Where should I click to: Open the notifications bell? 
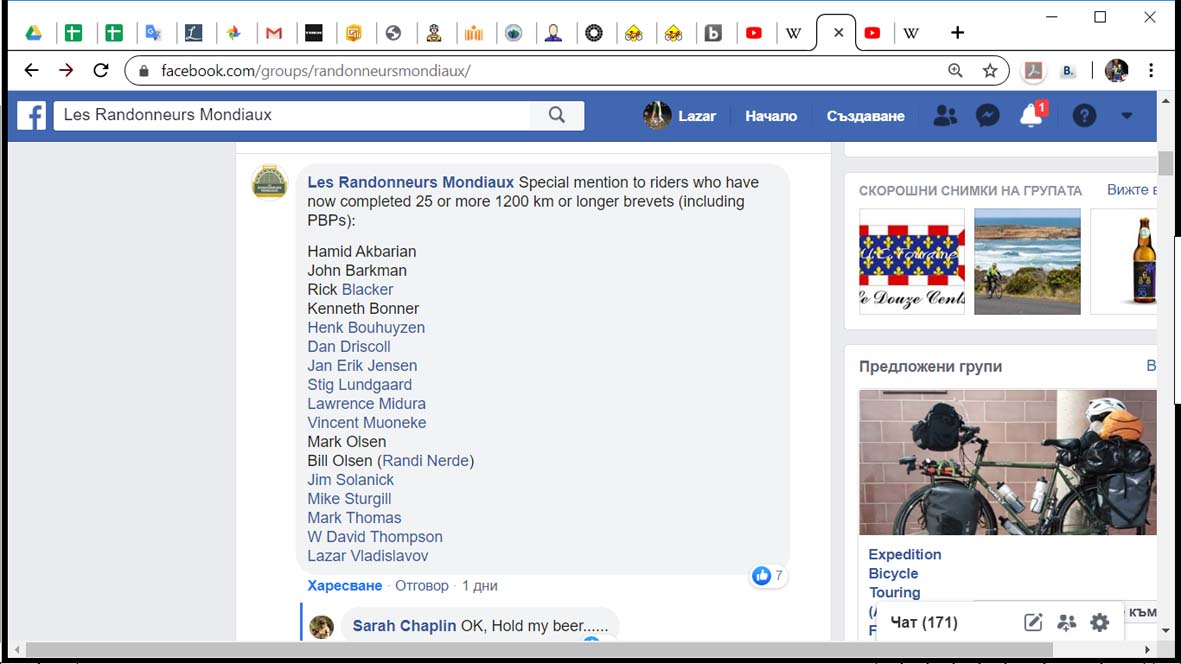point(1031,115)
